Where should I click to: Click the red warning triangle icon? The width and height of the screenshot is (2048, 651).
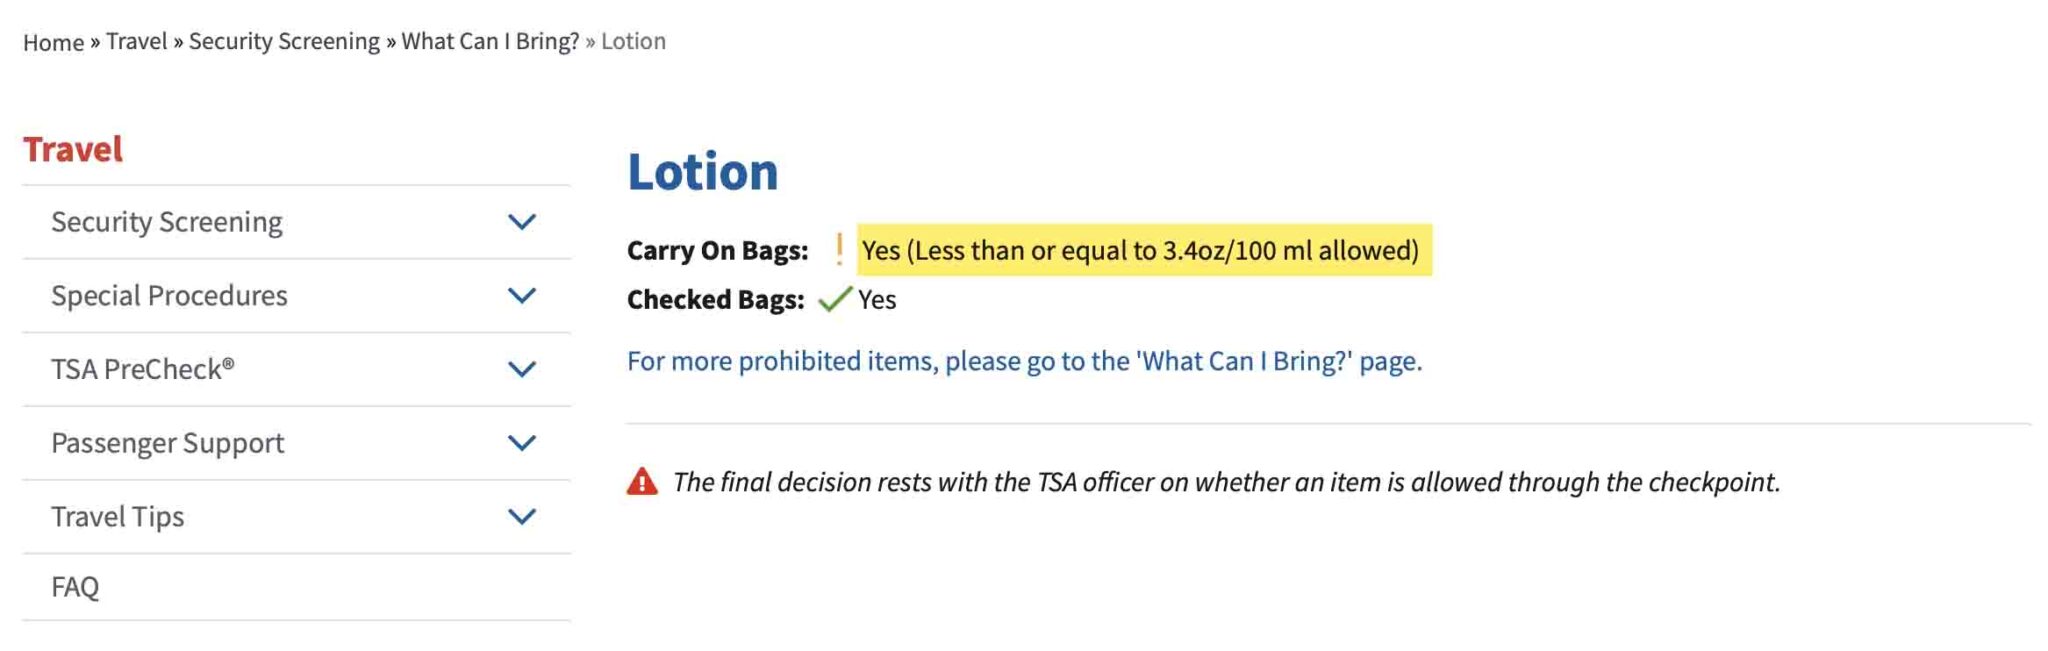(642, 482)
